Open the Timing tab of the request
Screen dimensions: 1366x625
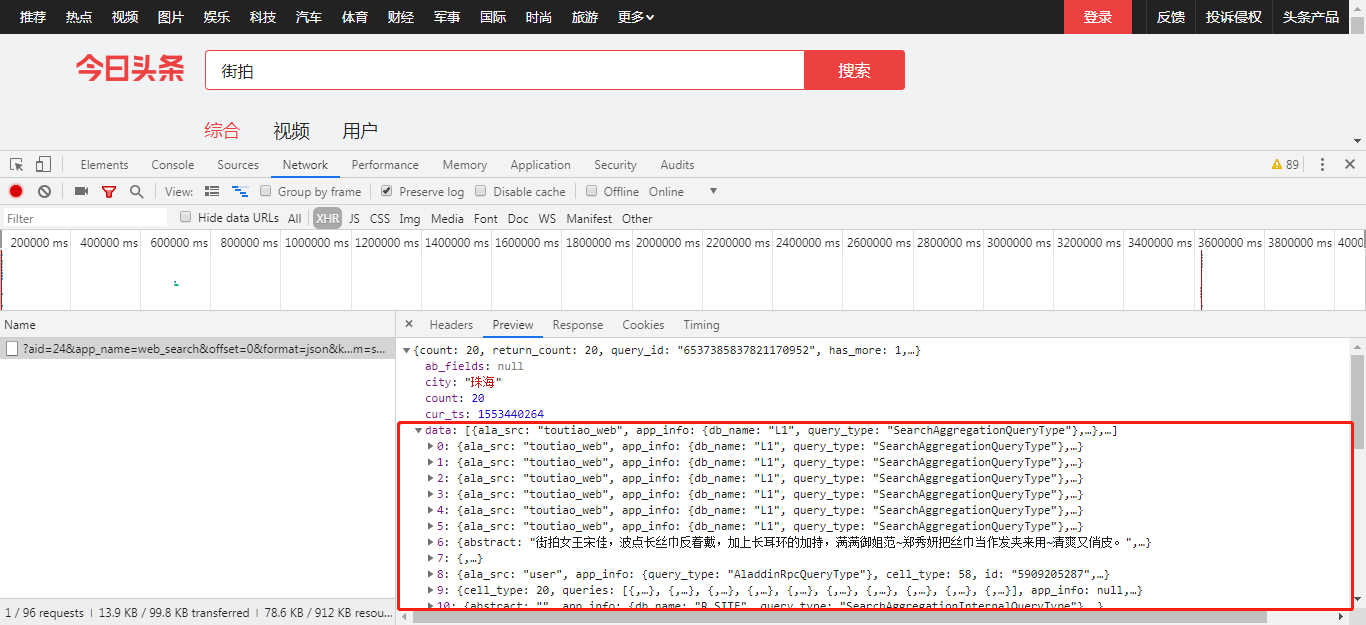click(701, 325)
